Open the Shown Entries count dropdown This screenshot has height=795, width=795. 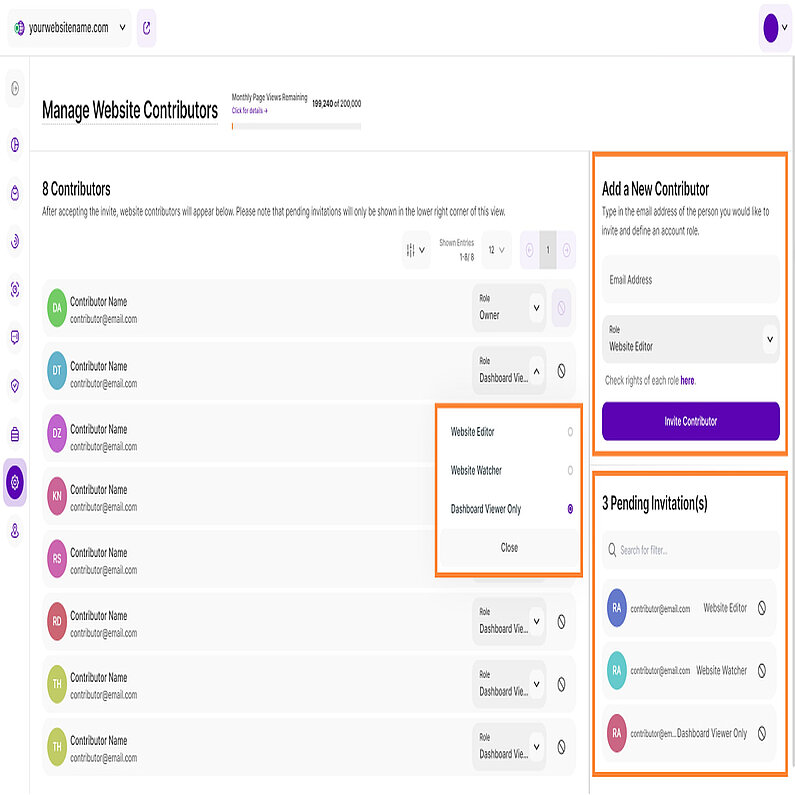496,250
